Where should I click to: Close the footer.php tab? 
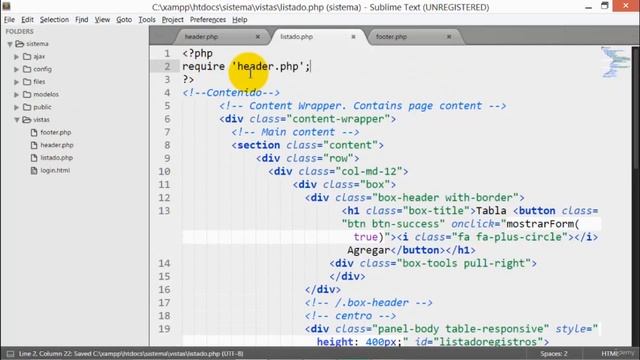(x=449, y=37)
